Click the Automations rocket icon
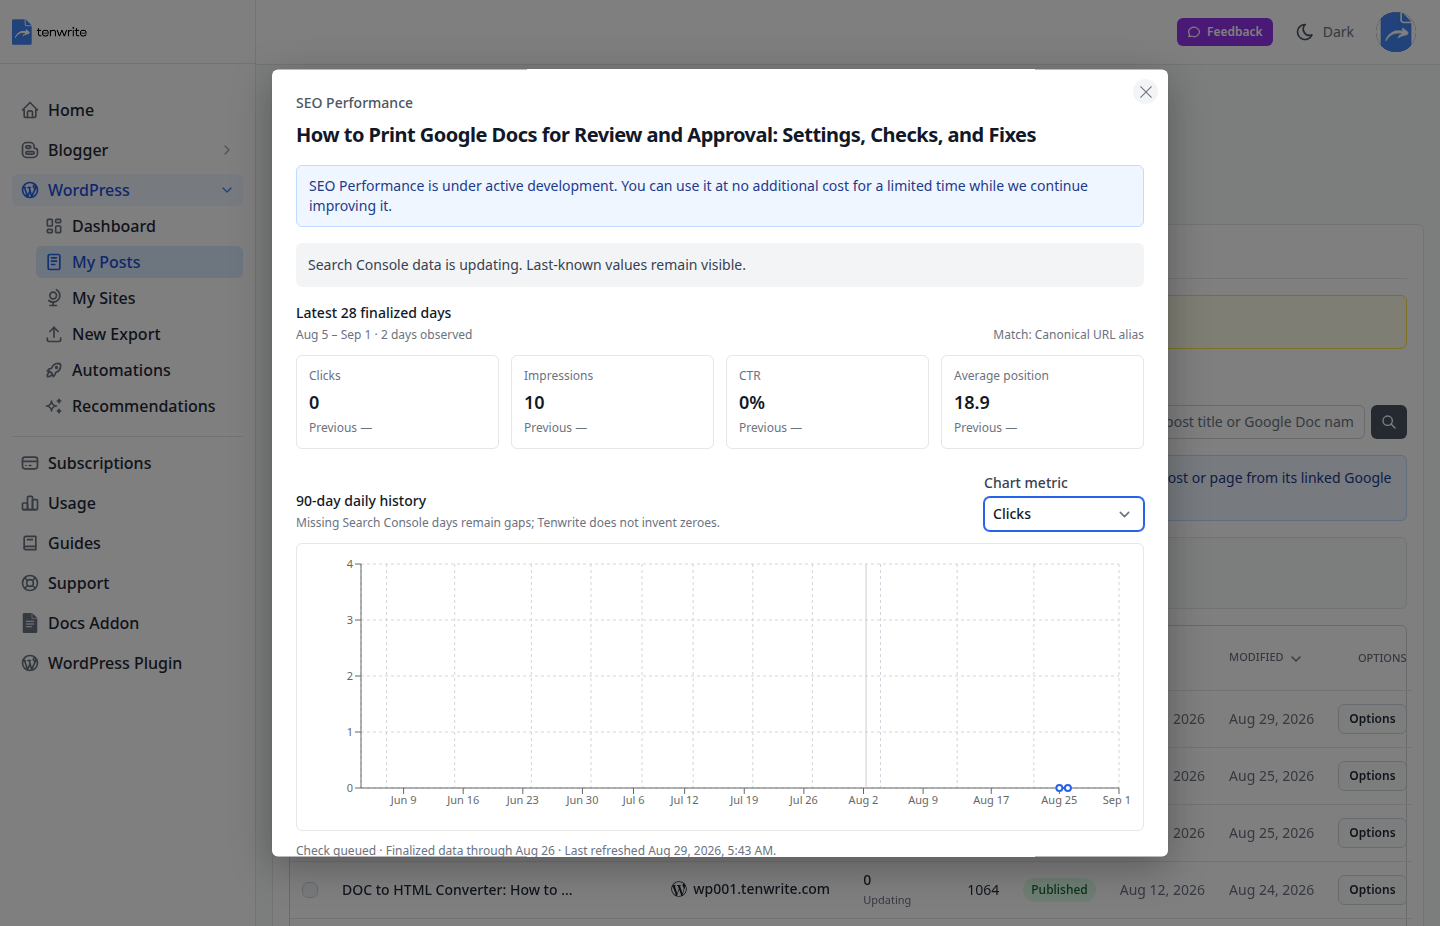The width and height of the screenshot is (1440, 926). tap(54, 370)
